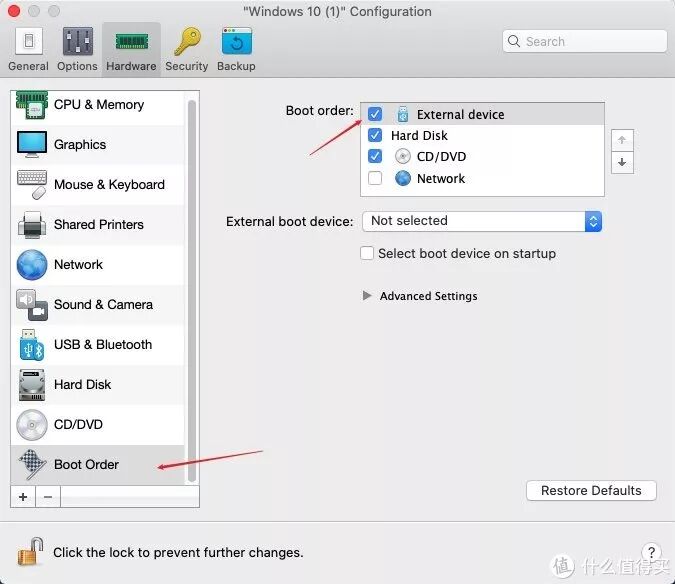Click the Shared Printers printer icon
This screenshot has width=675, height=584.
(32, 225)
